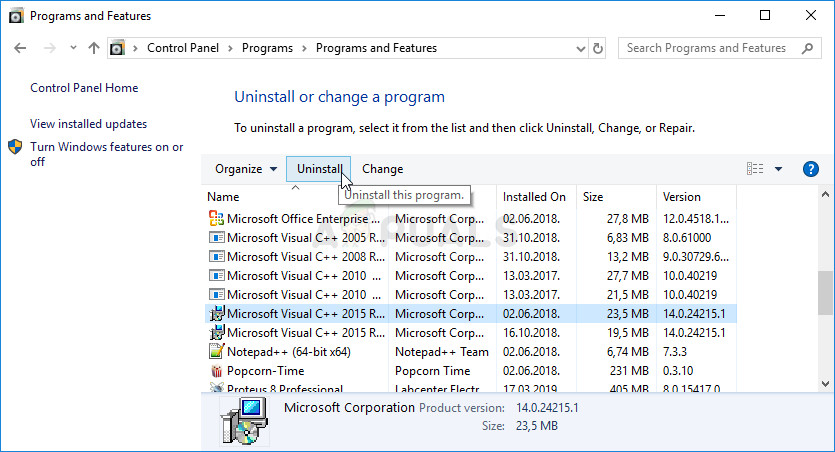Open Control Panel Home link
Screen dimensions: 835x452
84,88
